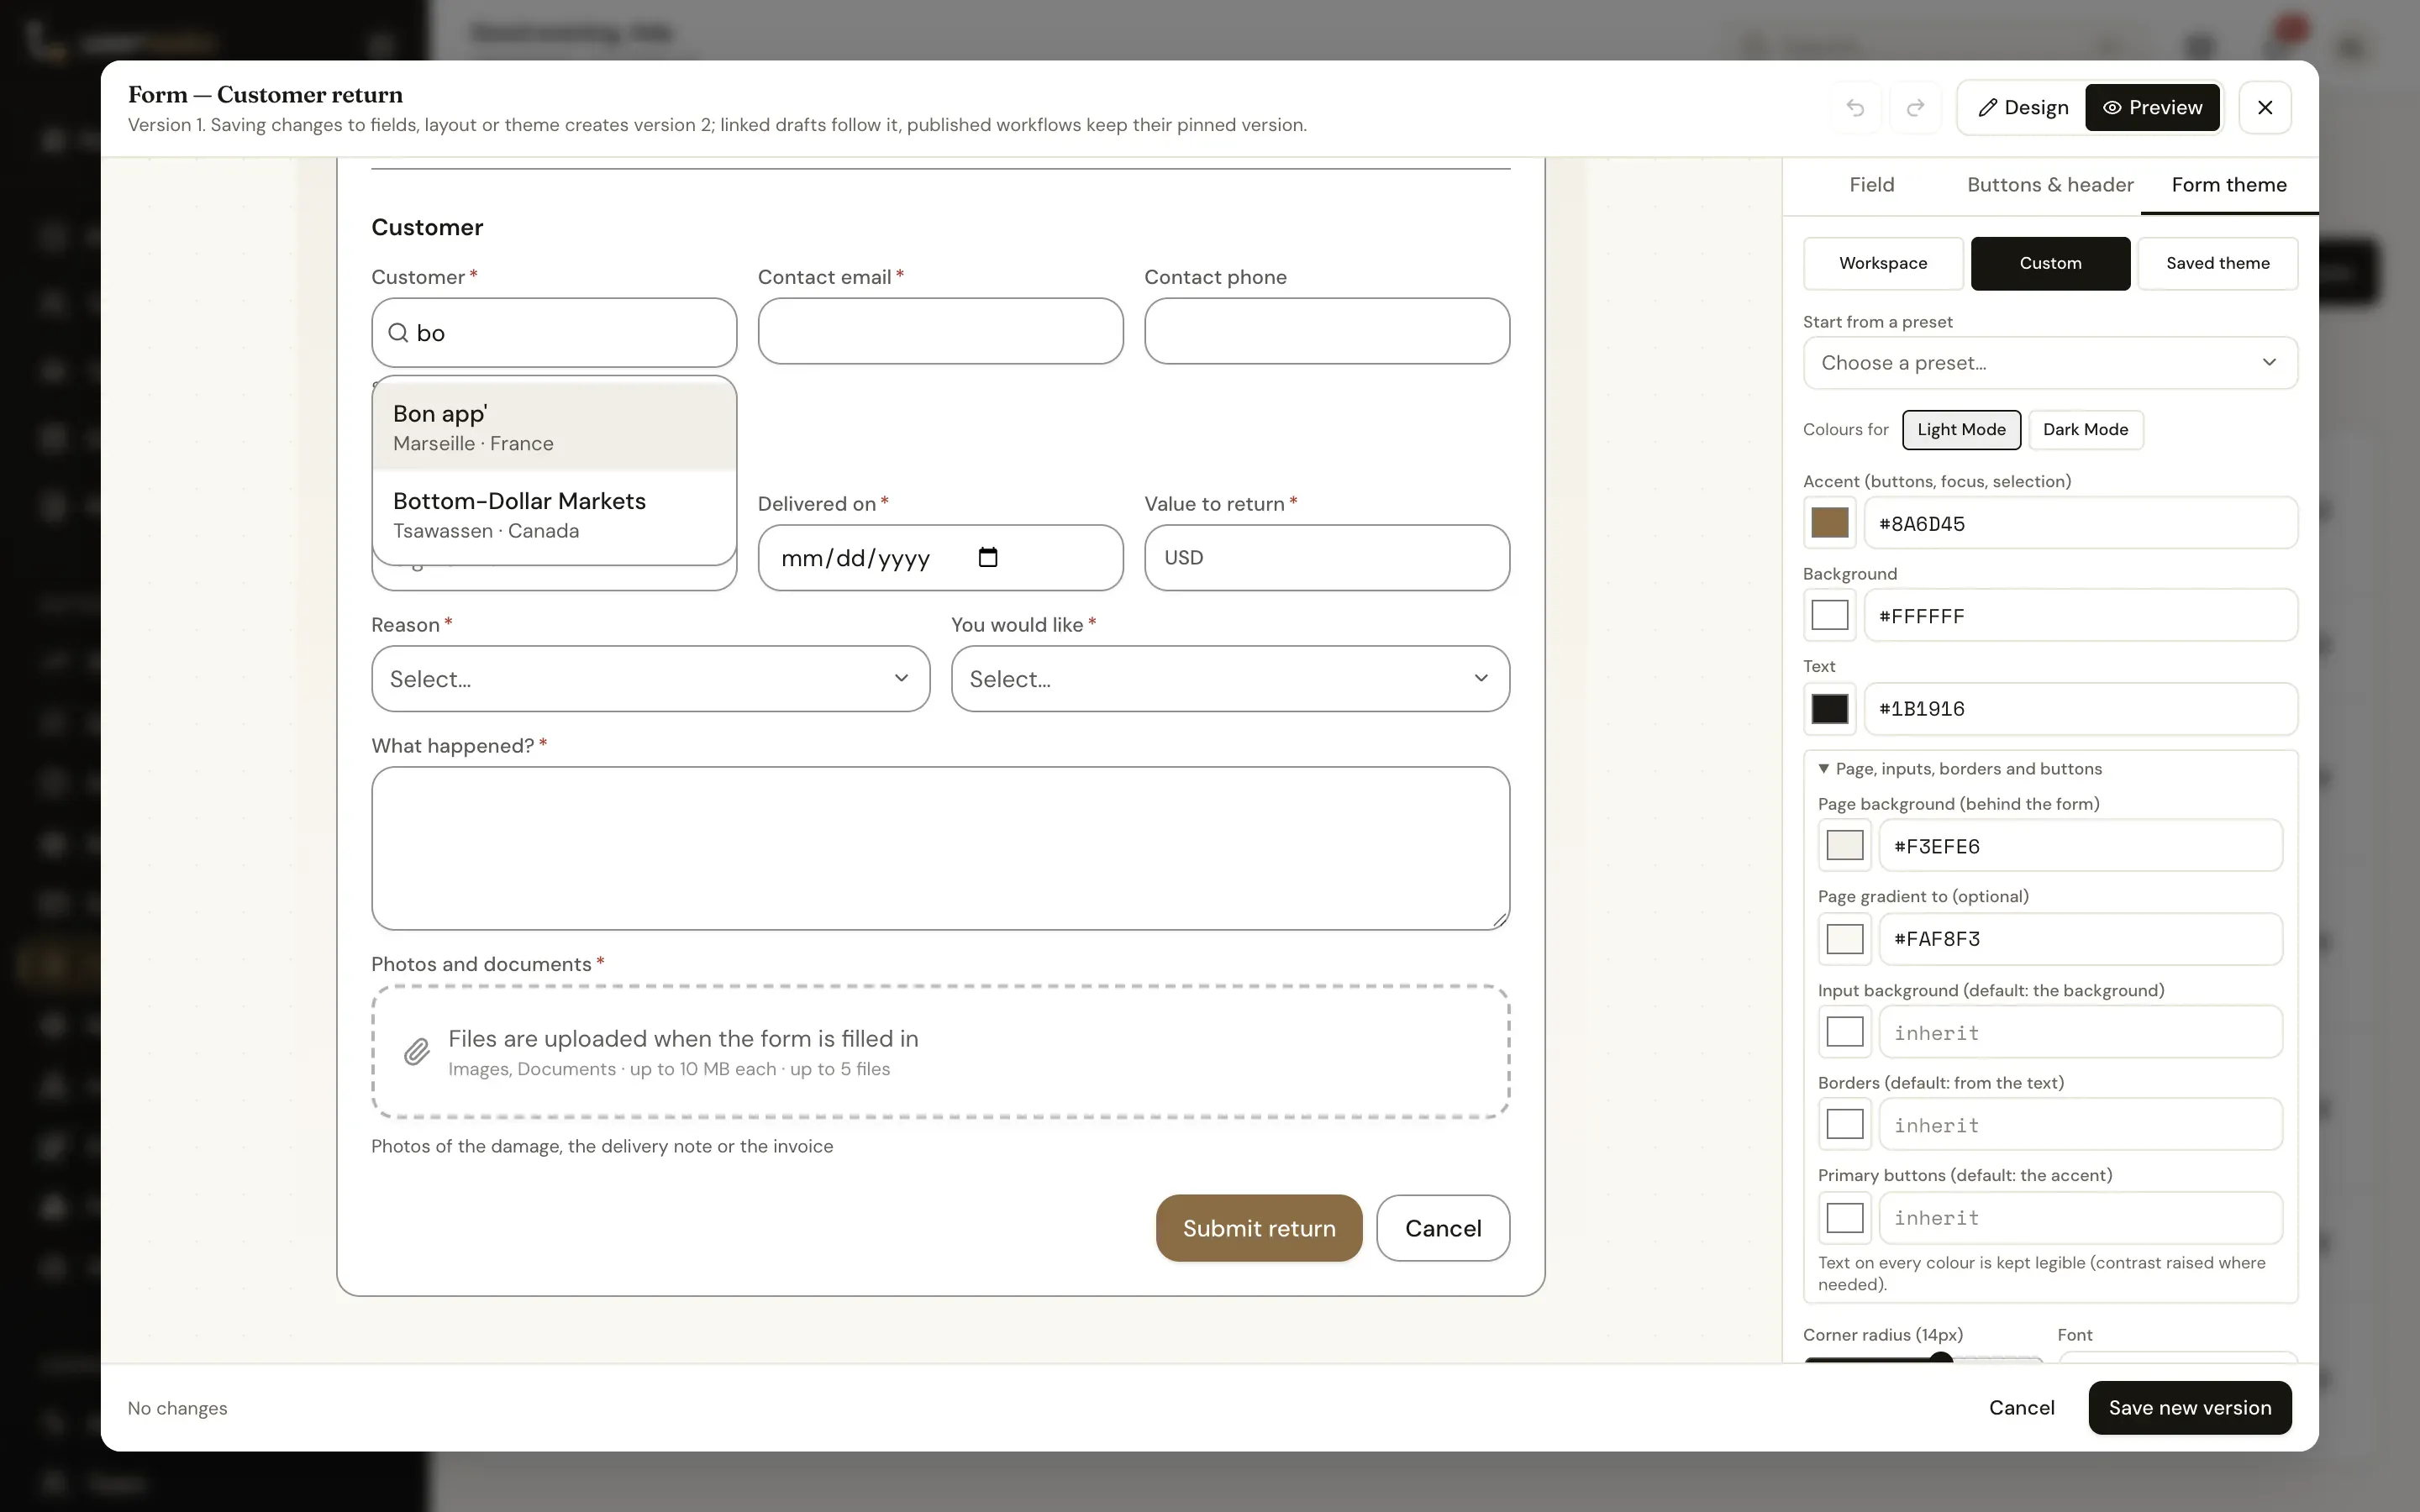
Task: Click the paperclip upload icon
Action: click(417, 1051)
